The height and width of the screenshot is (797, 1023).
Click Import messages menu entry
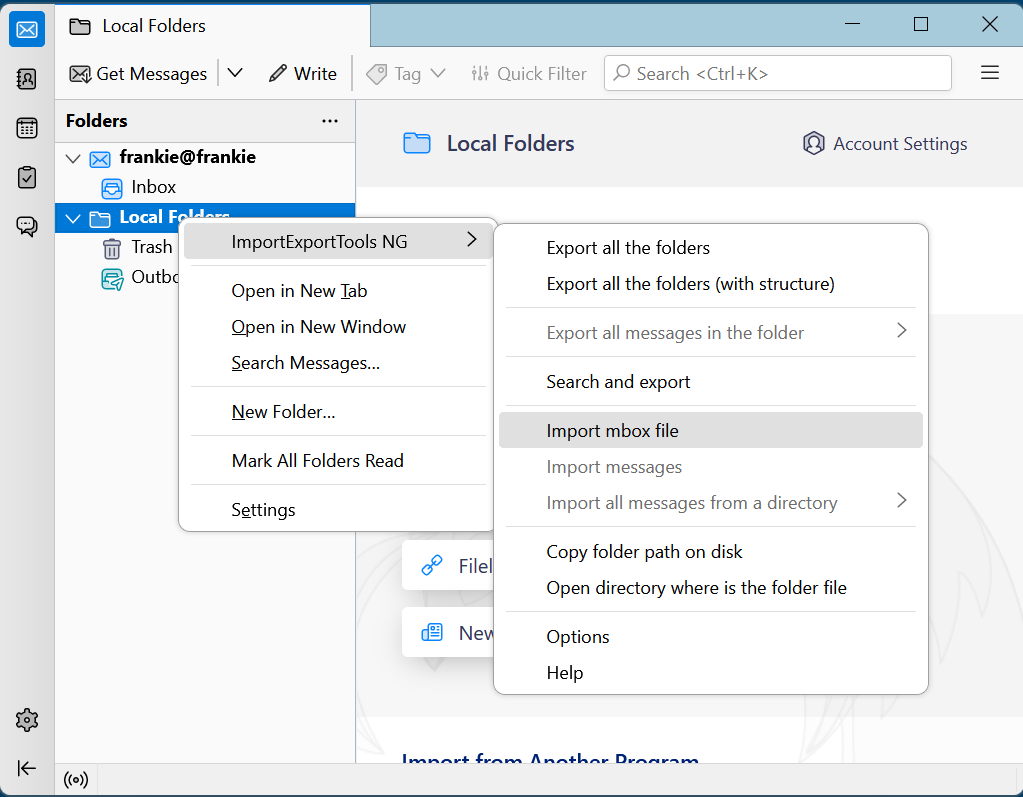click(711, 467)
